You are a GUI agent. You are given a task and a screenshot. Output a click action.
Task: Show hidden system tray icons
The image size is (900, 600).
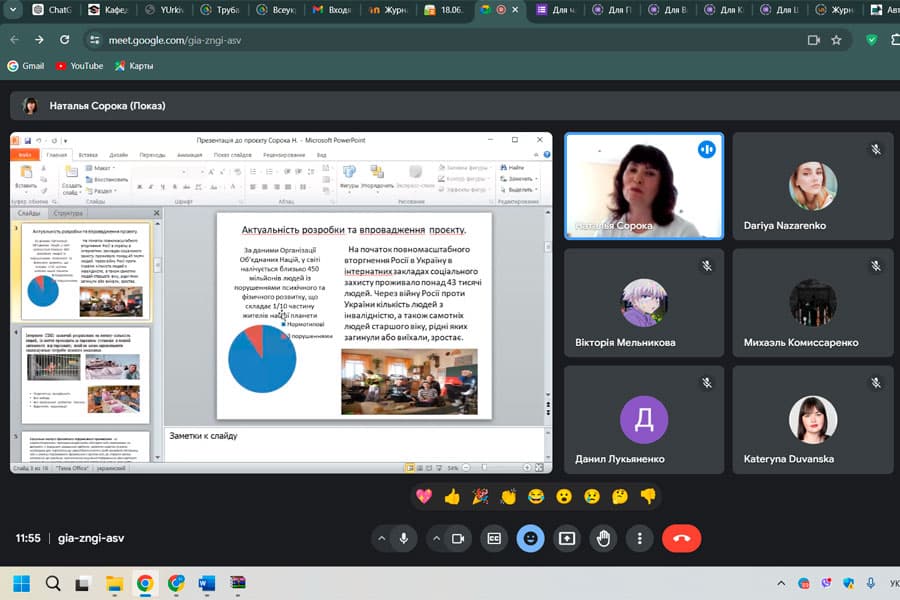pyautogui.click(x=781, y=583)
